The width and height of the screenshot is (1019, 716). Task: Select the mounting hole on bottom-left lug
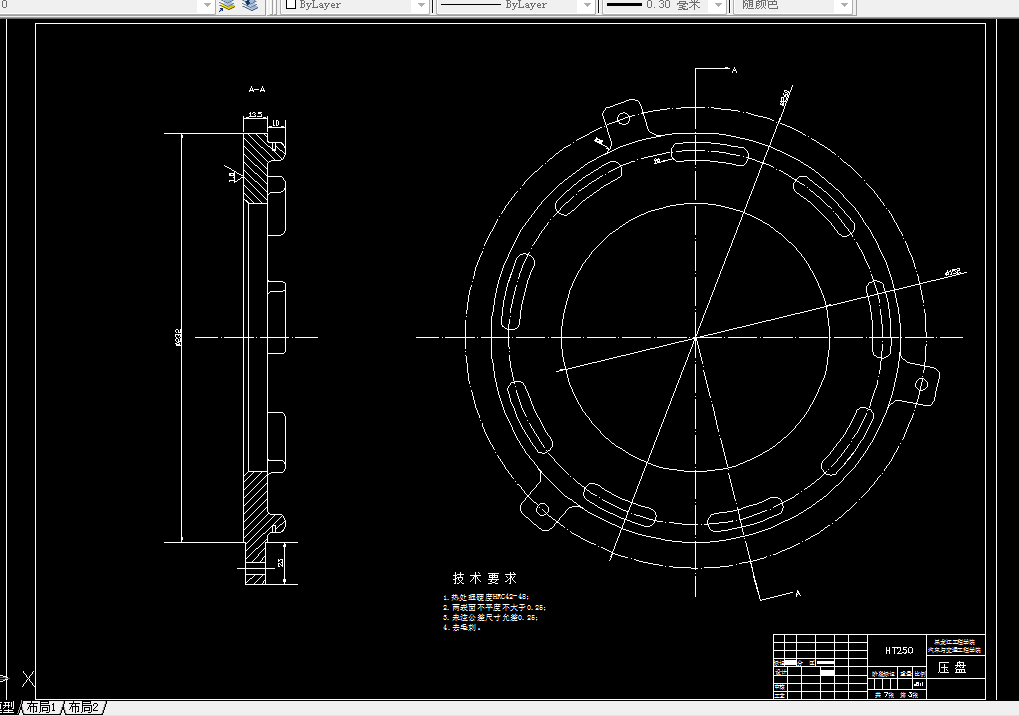(x=543, y=509)
